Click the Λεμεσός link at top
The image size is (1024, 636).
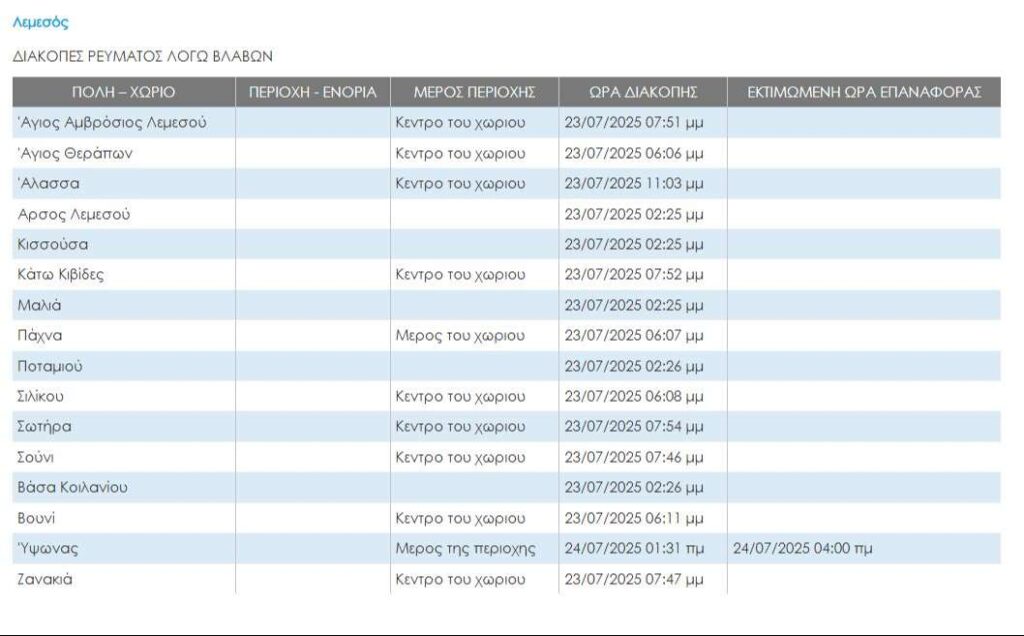coord(40,22)
